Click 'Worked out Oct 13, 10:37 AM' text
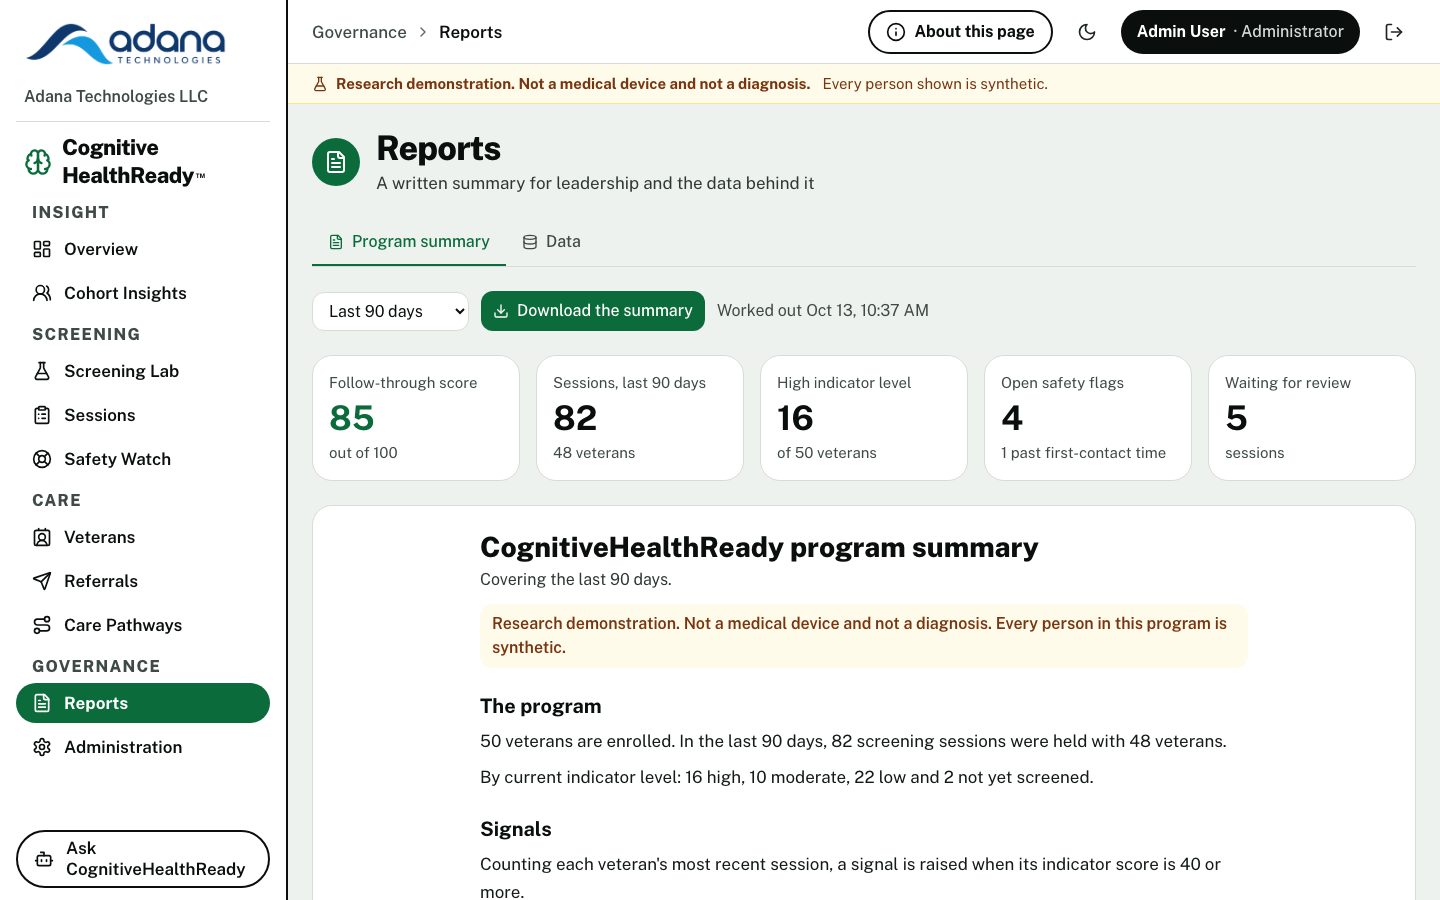 pos(823,311)
